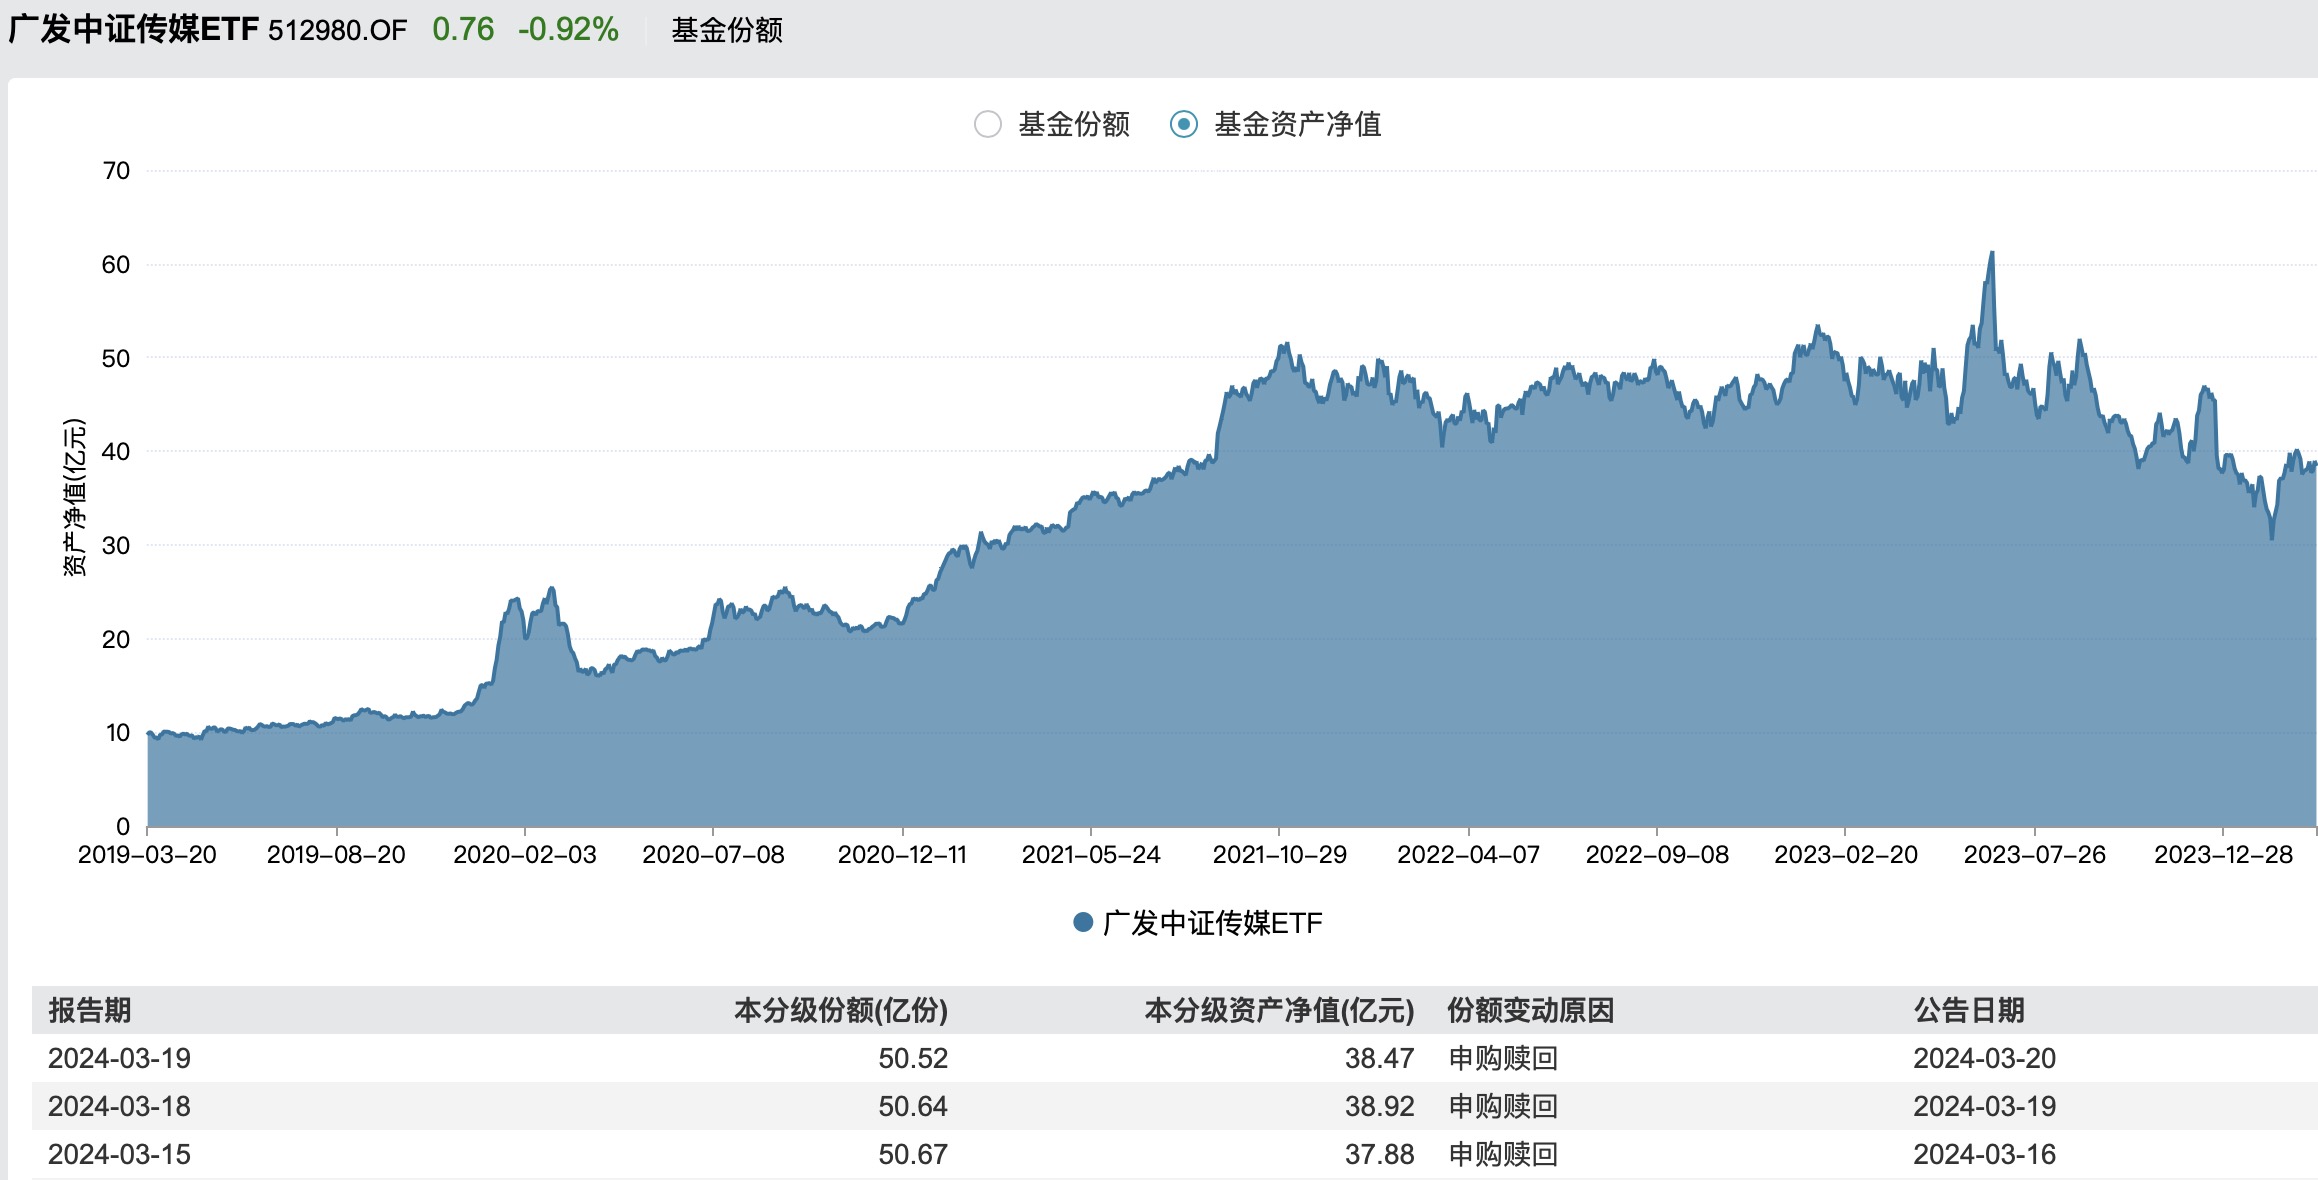Viewport: 2318px width, 1180px height.
Task: Select the 基金份额 radio button
Action: (988, 124)
